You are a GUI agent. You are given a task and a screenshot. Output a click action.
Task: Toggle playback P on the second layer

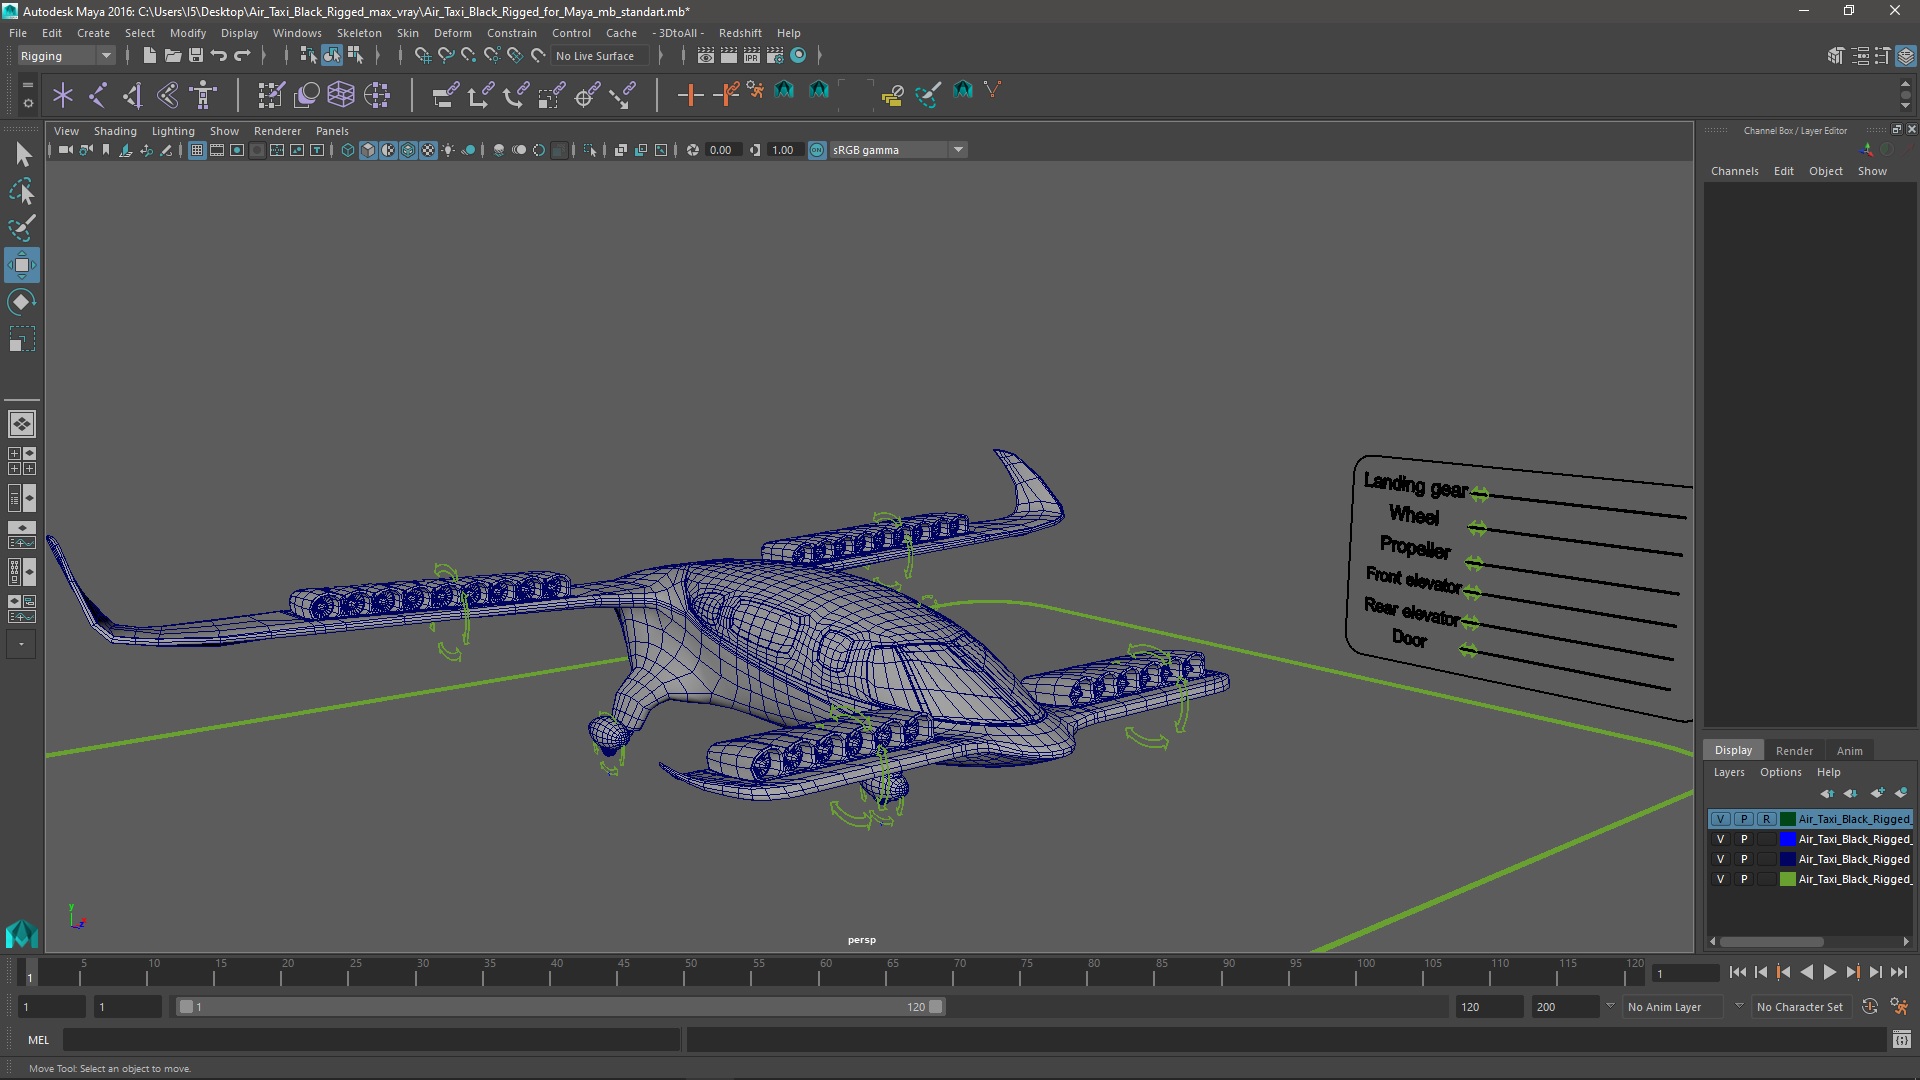point(1744,839)
